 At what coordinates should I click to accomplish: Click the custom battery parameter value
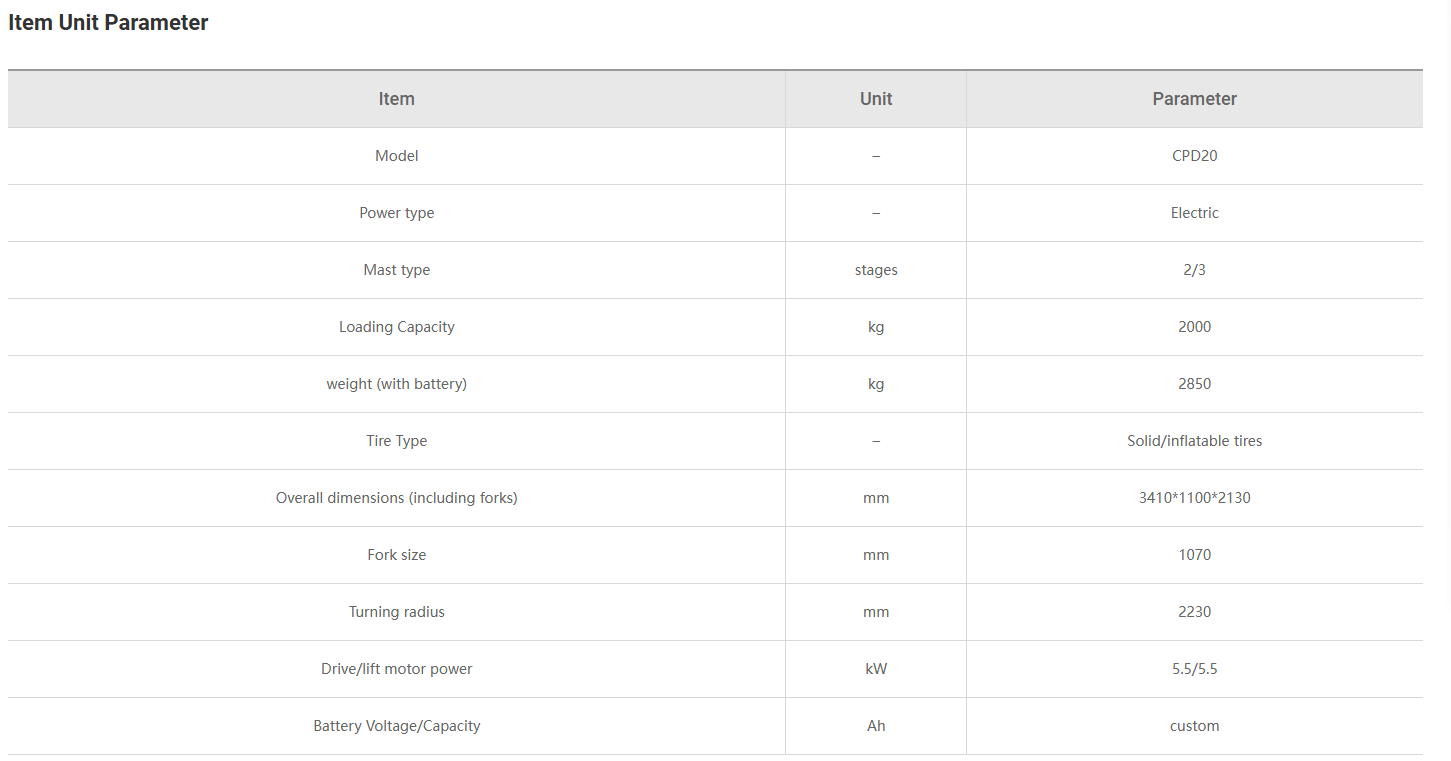pos(1194,726)
